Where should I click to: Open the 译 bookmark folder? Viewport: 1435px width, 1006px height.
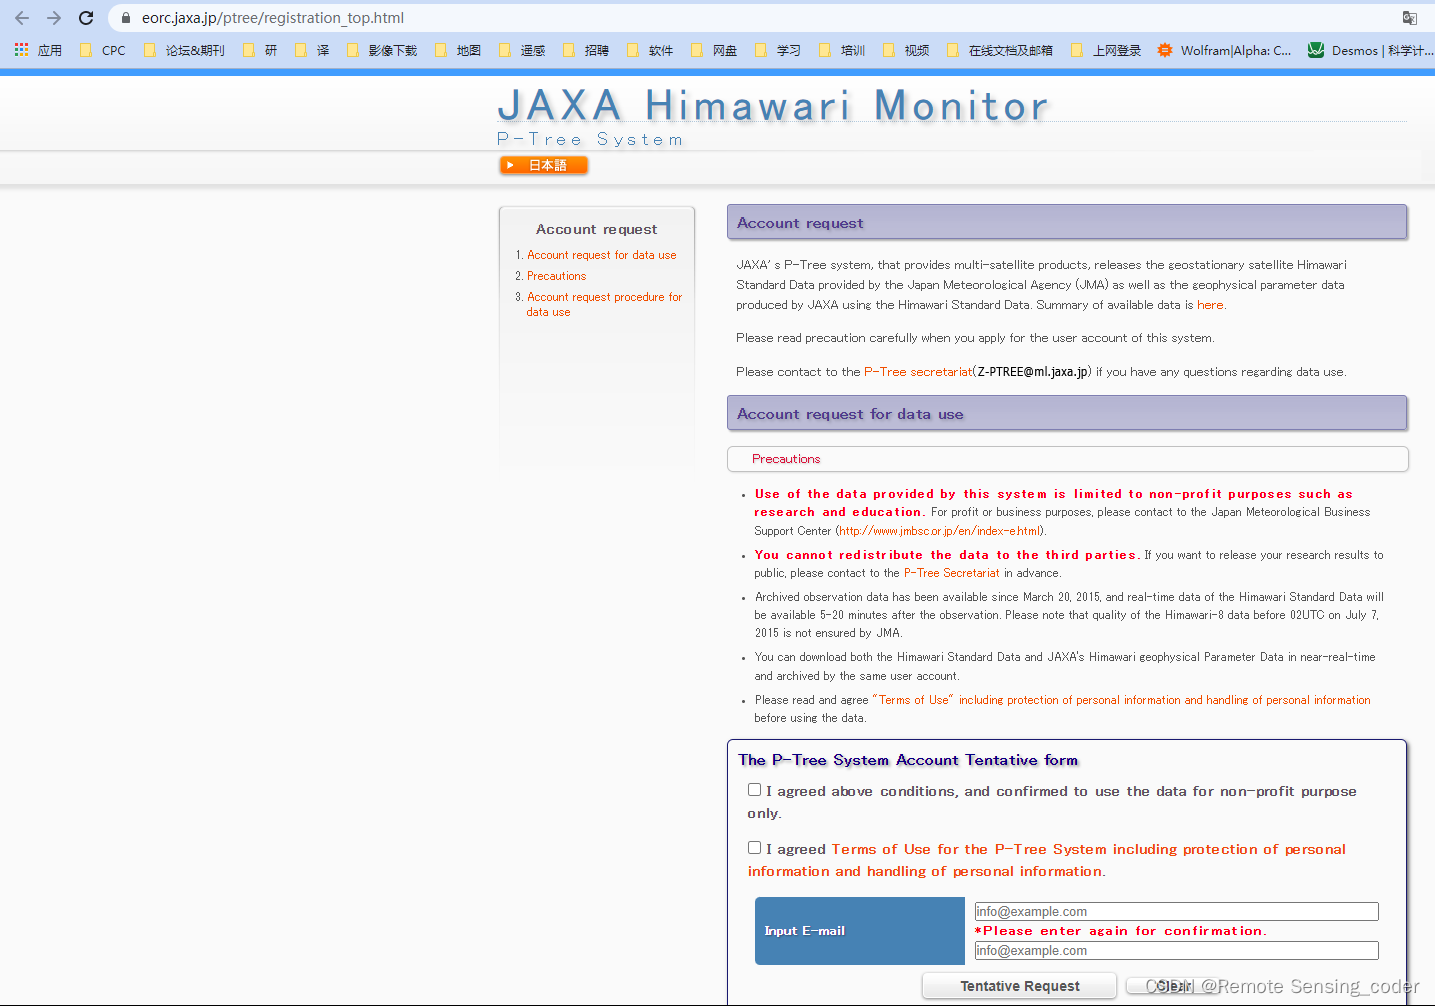click(312, 50)
